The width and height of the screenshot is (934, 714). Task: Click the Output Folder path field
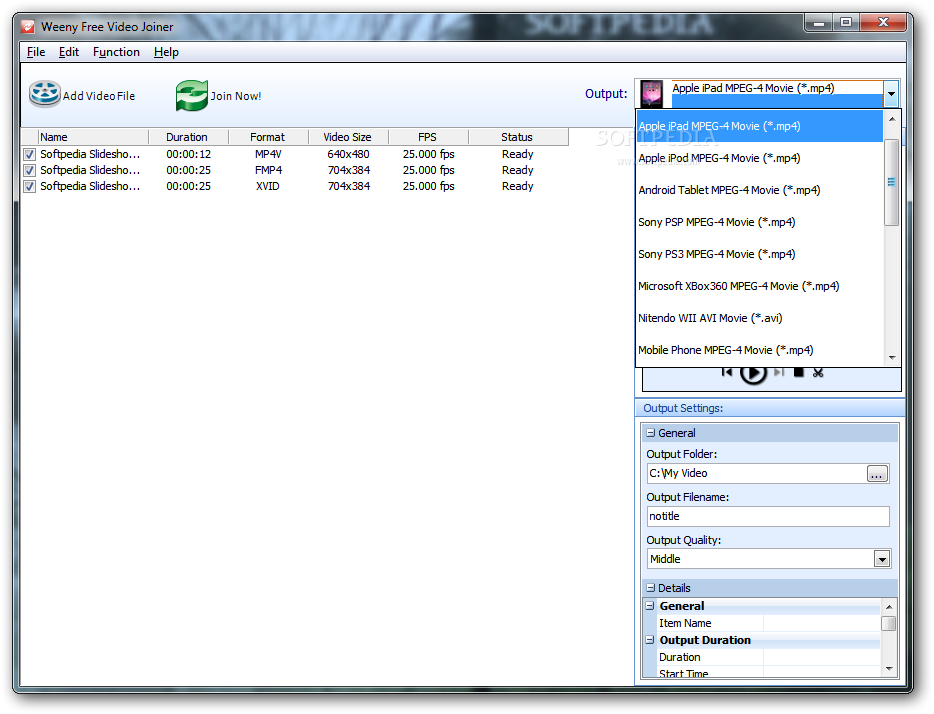[756, 473]
